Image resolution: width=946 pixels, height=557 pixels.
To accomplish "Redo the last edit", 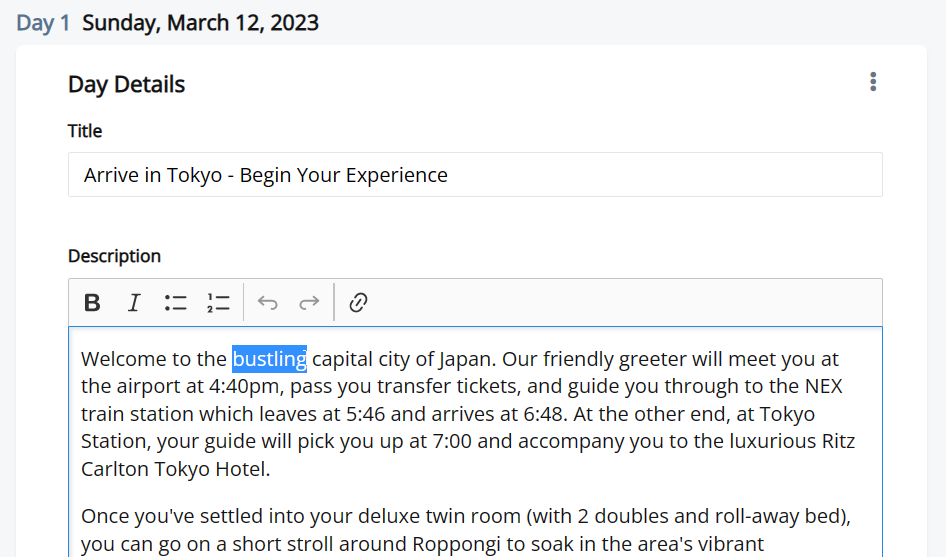I will pos(309,302).
